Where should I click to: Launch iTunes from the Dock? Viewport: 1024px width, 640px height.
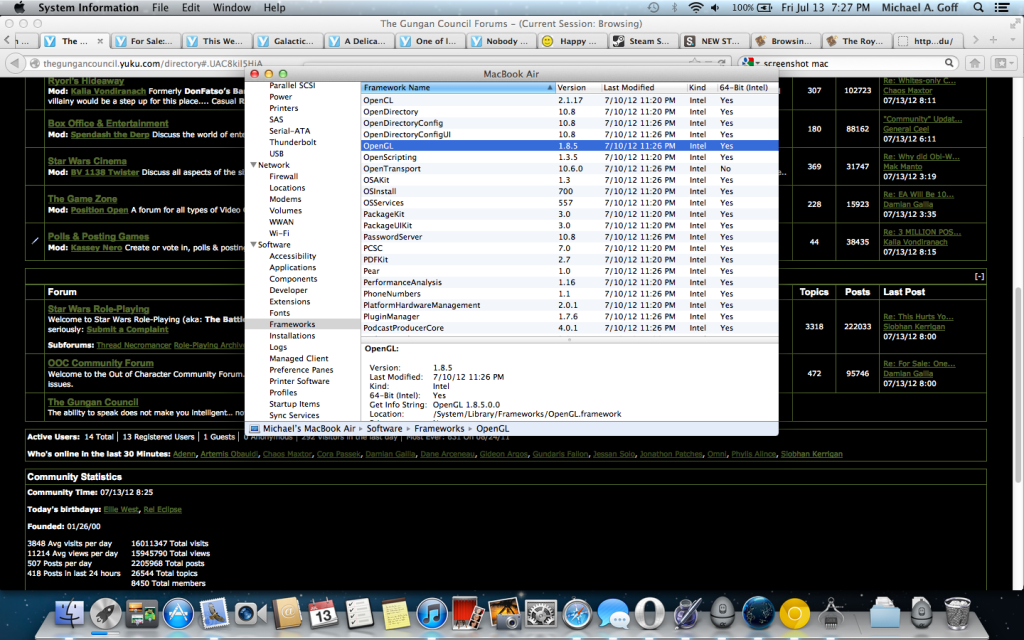[x=432, y=615]
